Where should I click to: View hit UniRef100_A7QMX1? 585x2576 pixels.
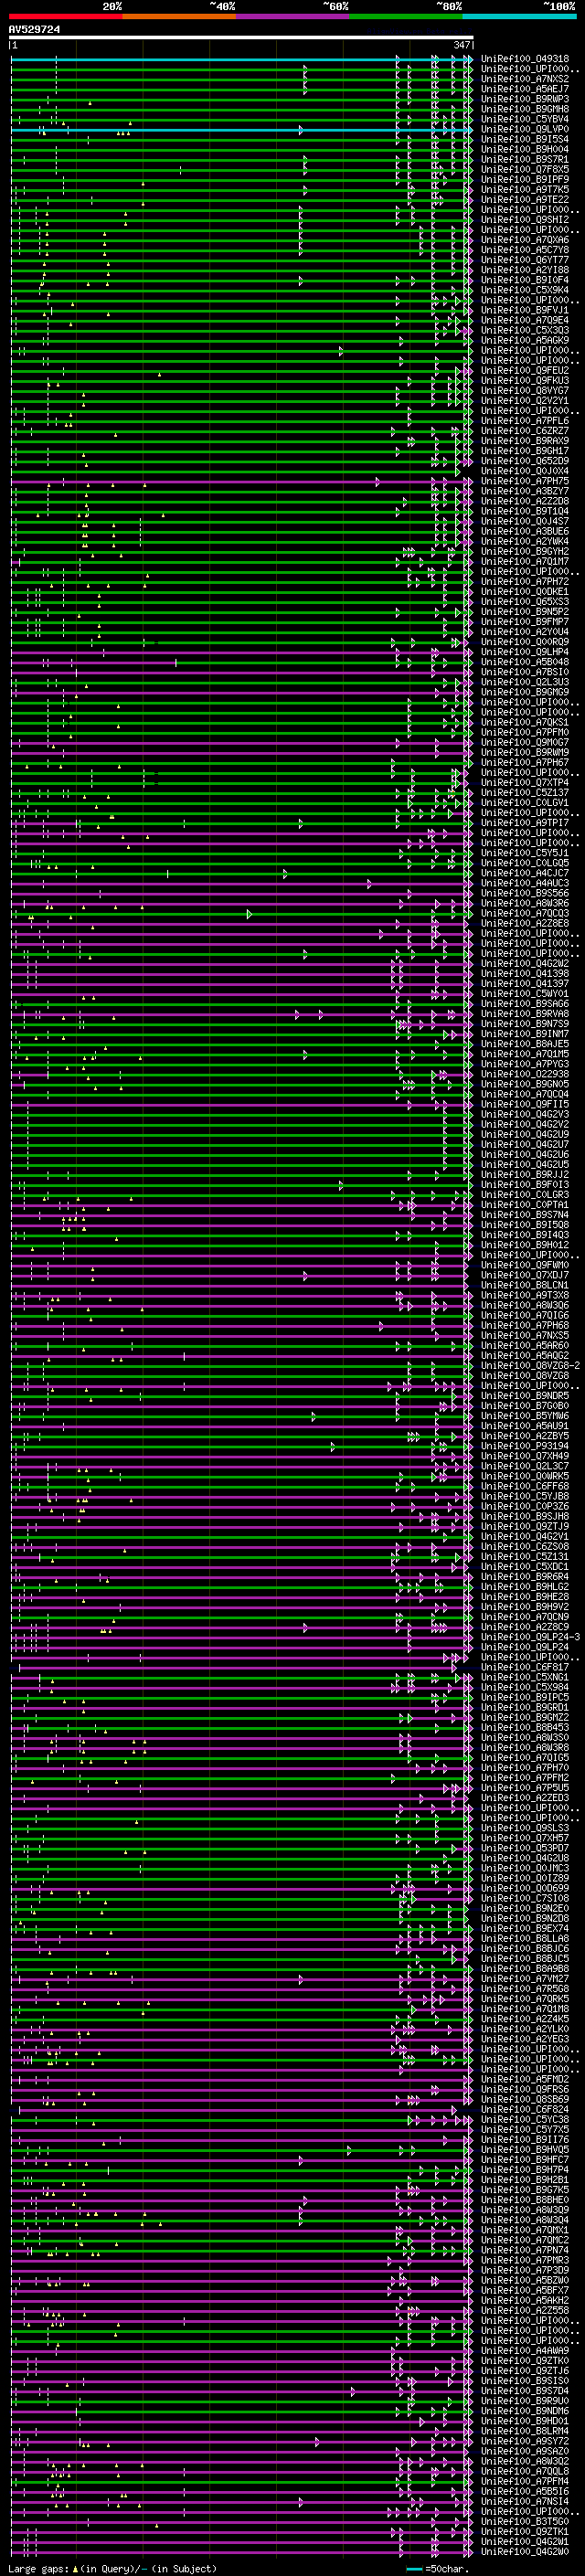tap(525, 2230)
